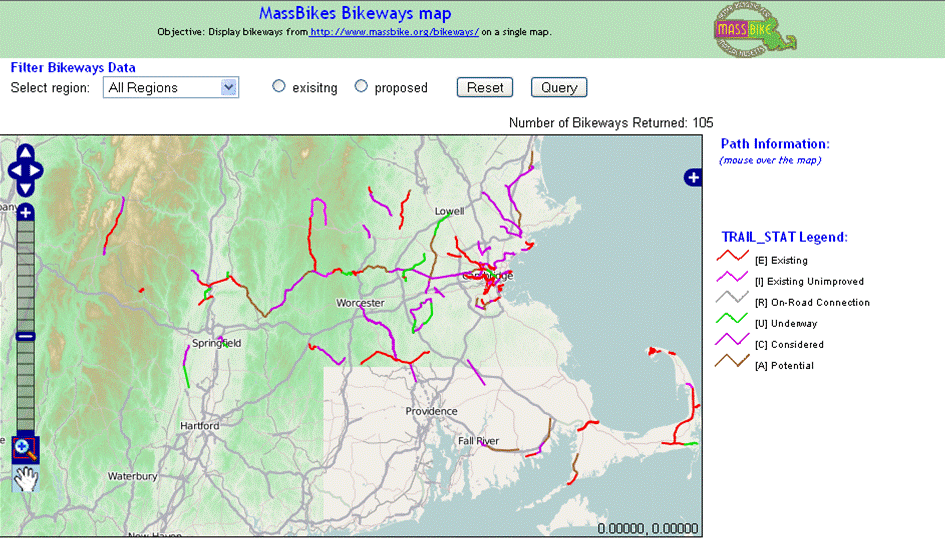Zoom in with the plus icon above zoom bar
This screenshot has width=945, height=551.
25,212
